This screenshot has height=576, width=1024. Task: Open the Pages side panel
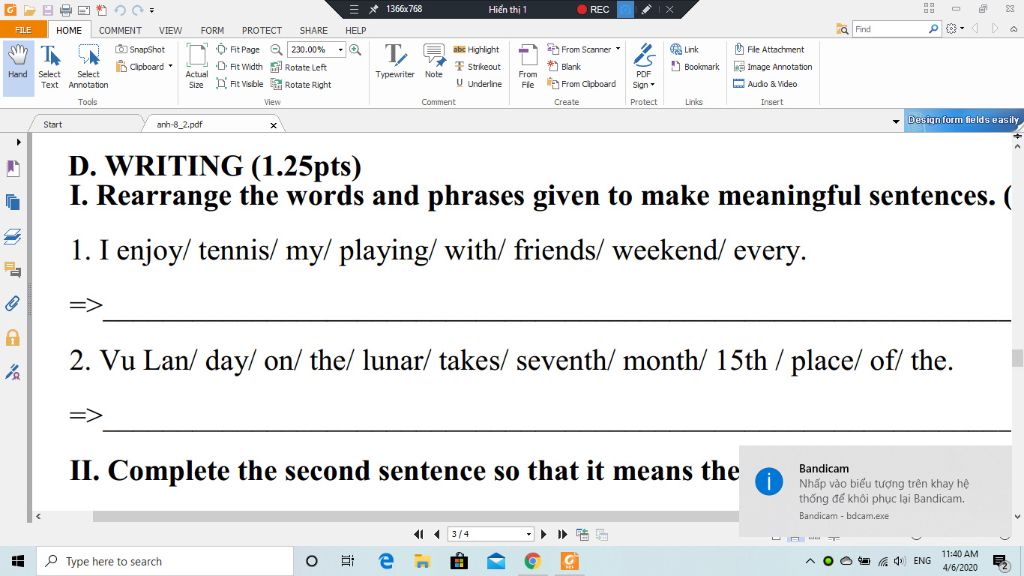(x=12, y=202)
